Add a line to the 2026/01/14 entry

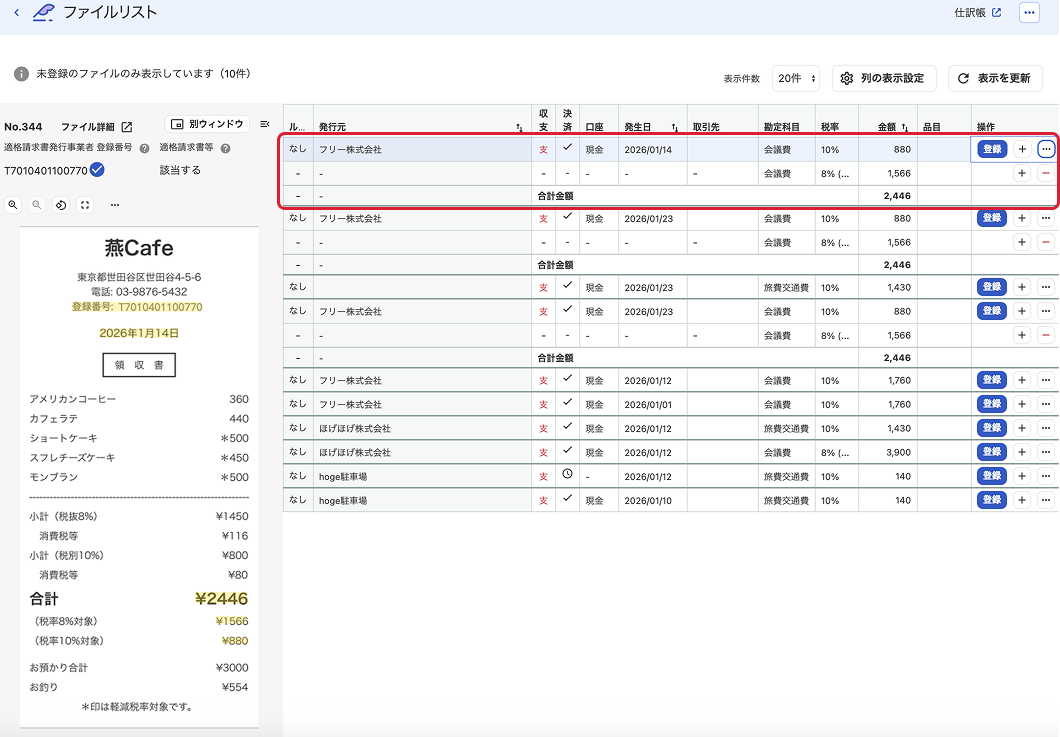(1022, 149)
